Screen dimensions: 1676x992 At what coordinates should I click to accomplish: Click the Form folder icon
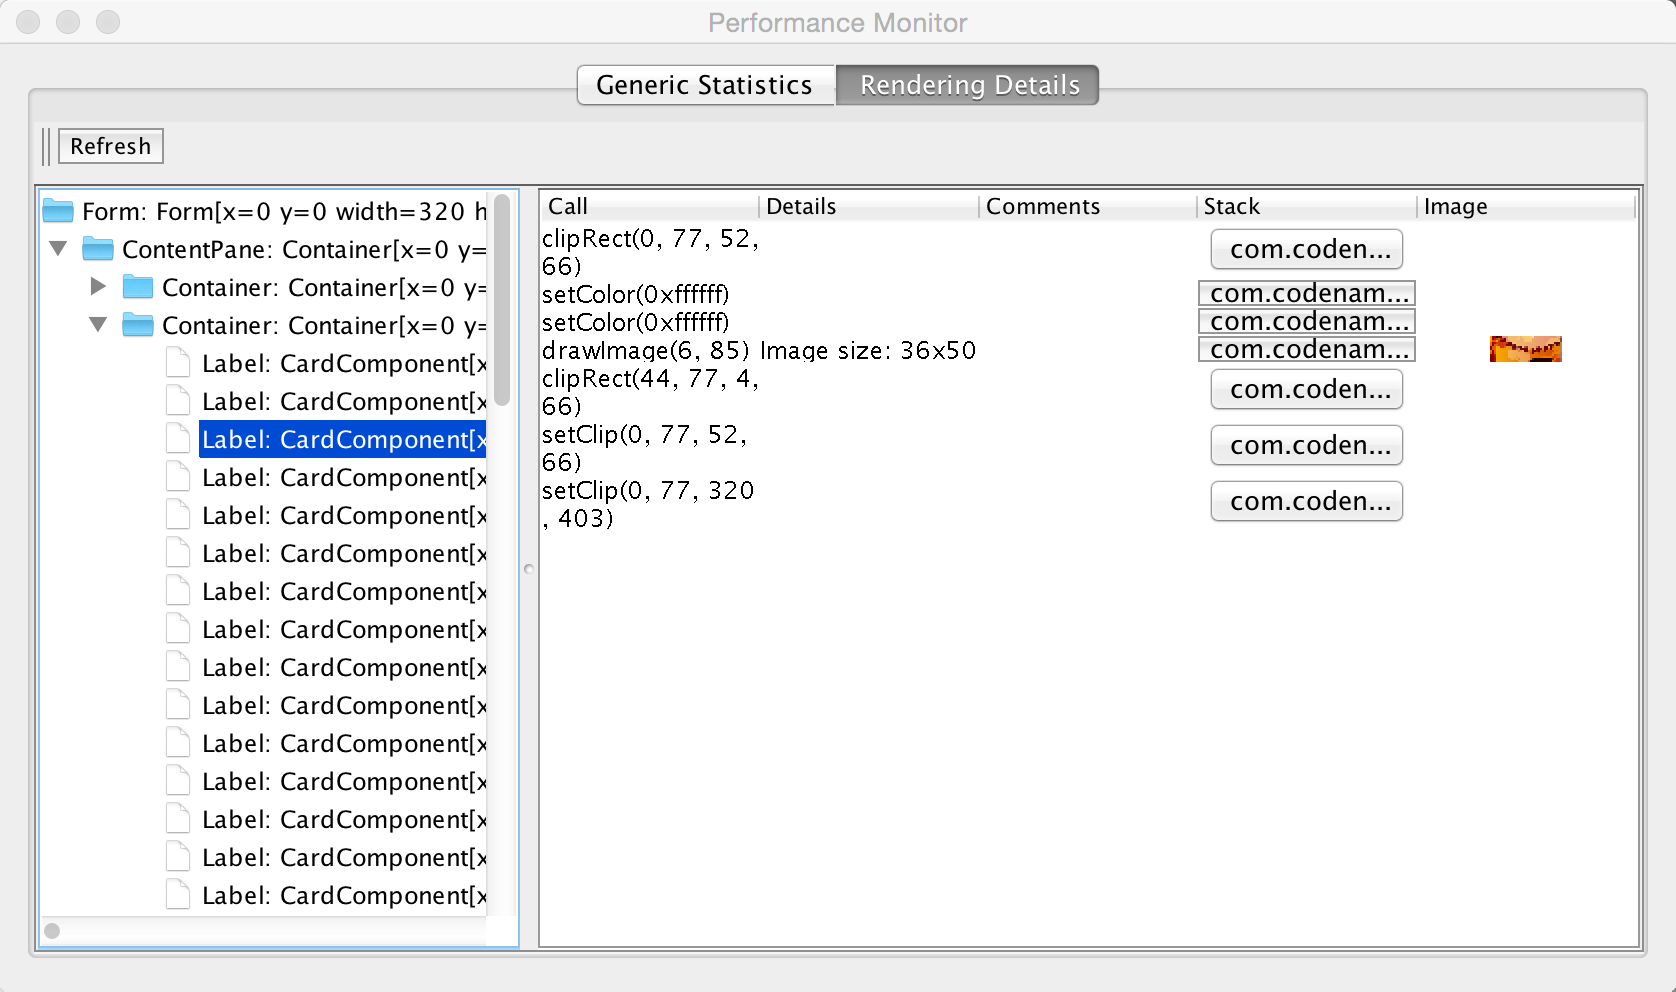click(x=57, y=210)
